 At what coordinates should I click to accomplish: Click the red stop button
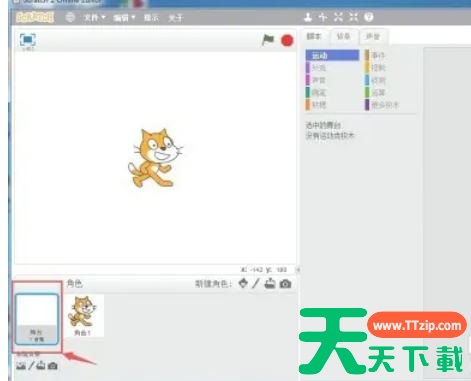[287, 41]
